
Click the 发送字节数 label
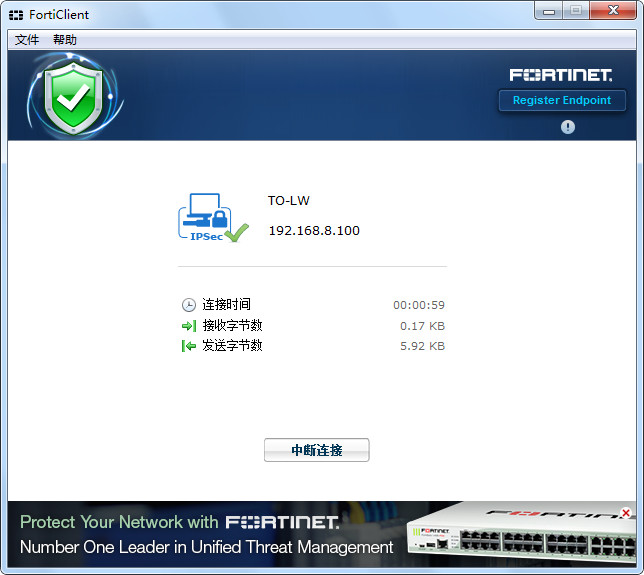[232, 345]
